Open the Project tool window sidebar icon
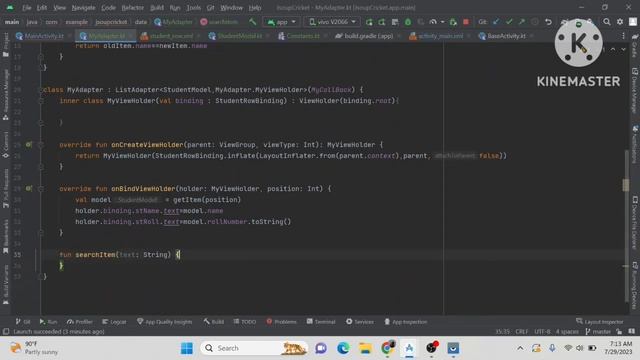 coord(6,44)
